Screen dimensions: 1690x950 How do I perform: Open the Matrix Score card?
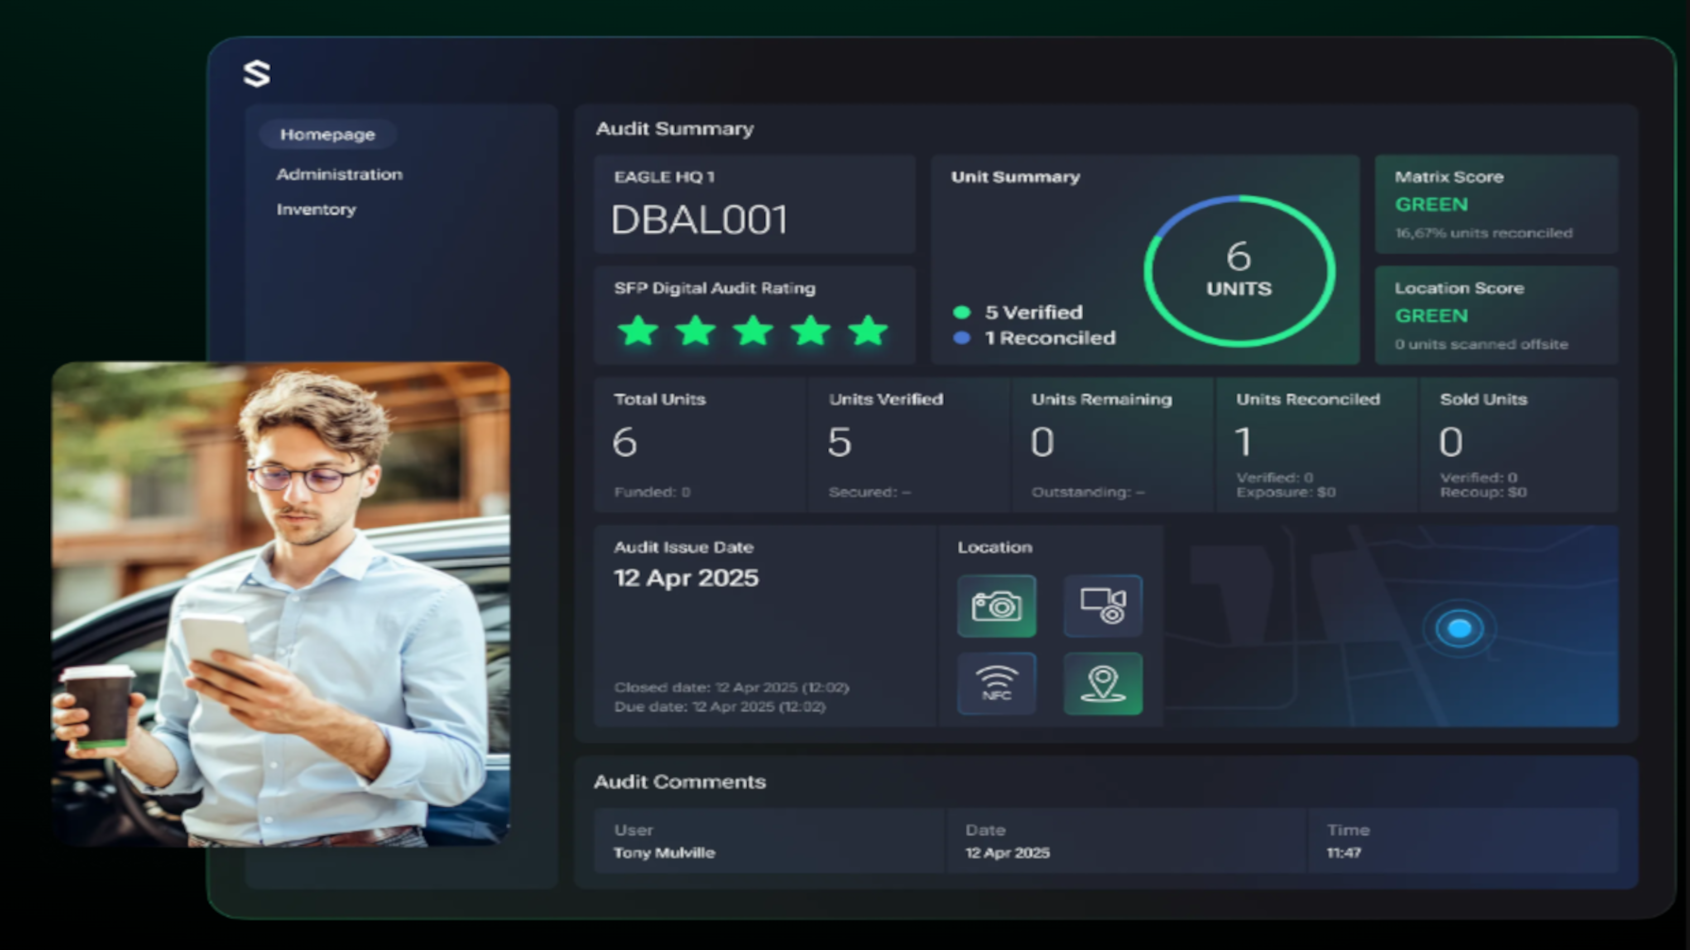(x=1495, y=204)
